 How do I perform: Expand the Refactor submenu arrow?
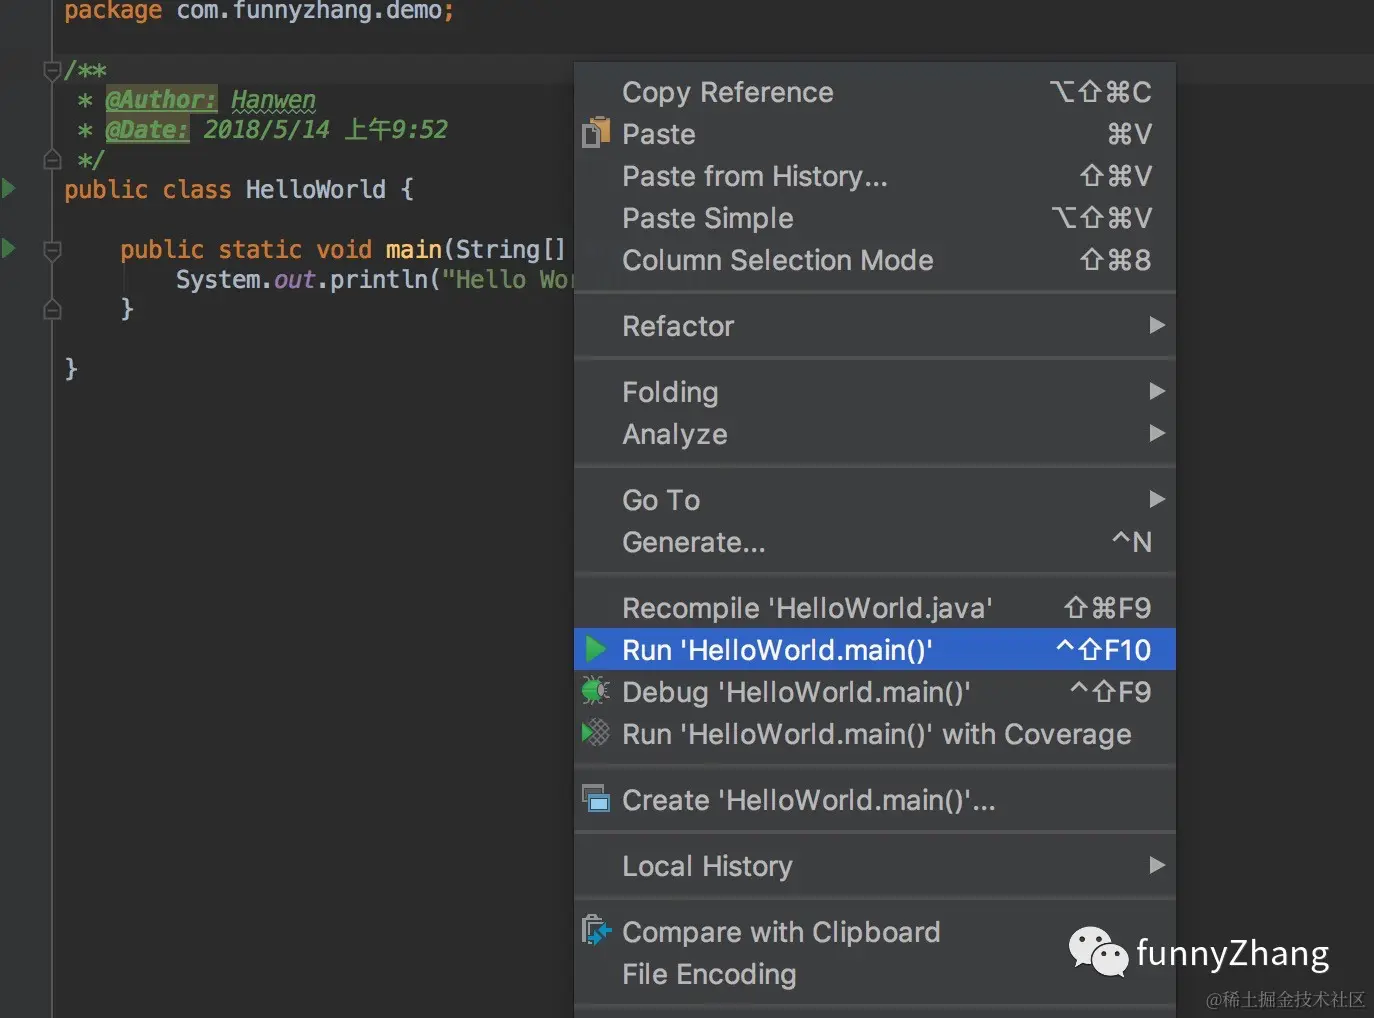click(1157, 325)
